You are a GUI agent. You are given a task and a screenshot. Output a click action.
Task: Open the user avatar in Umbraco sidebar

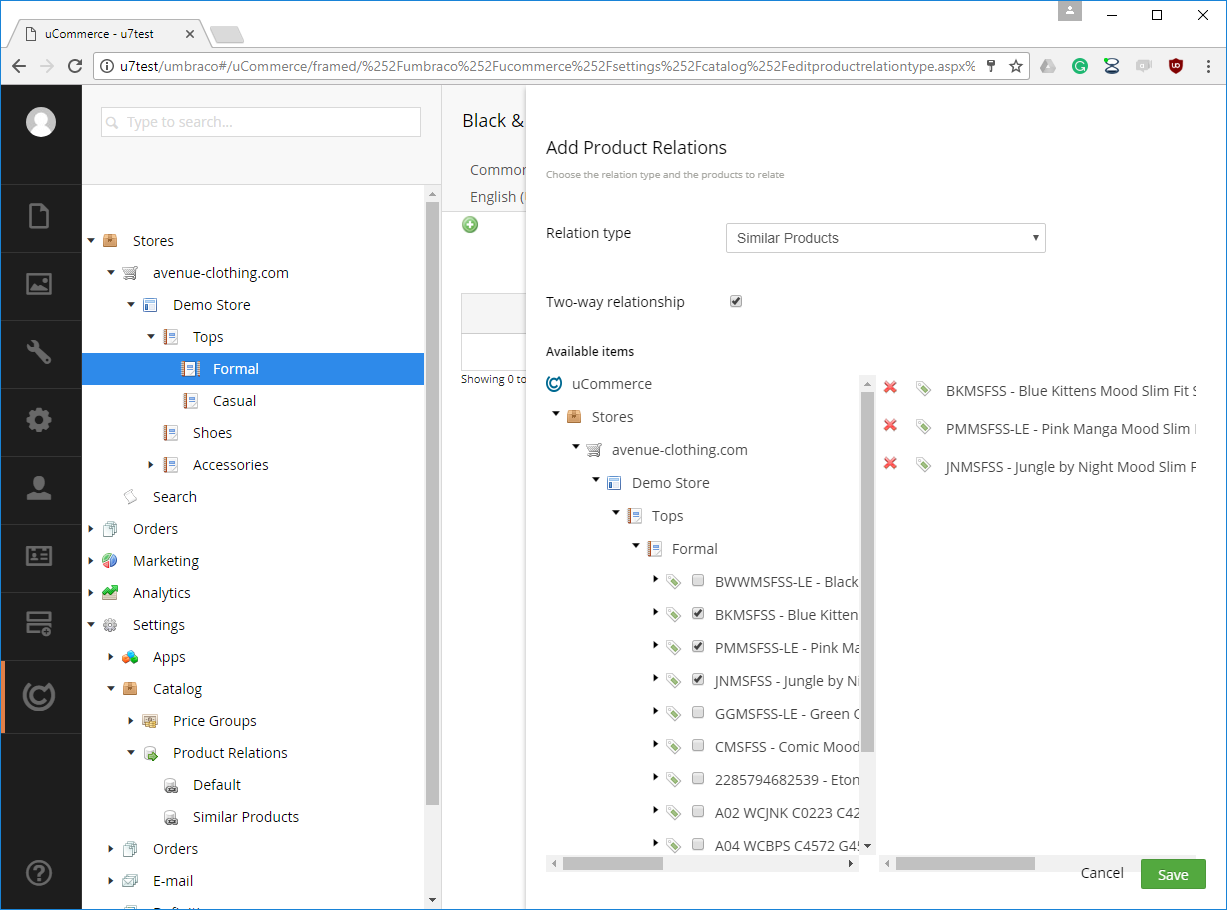point(41,122)
